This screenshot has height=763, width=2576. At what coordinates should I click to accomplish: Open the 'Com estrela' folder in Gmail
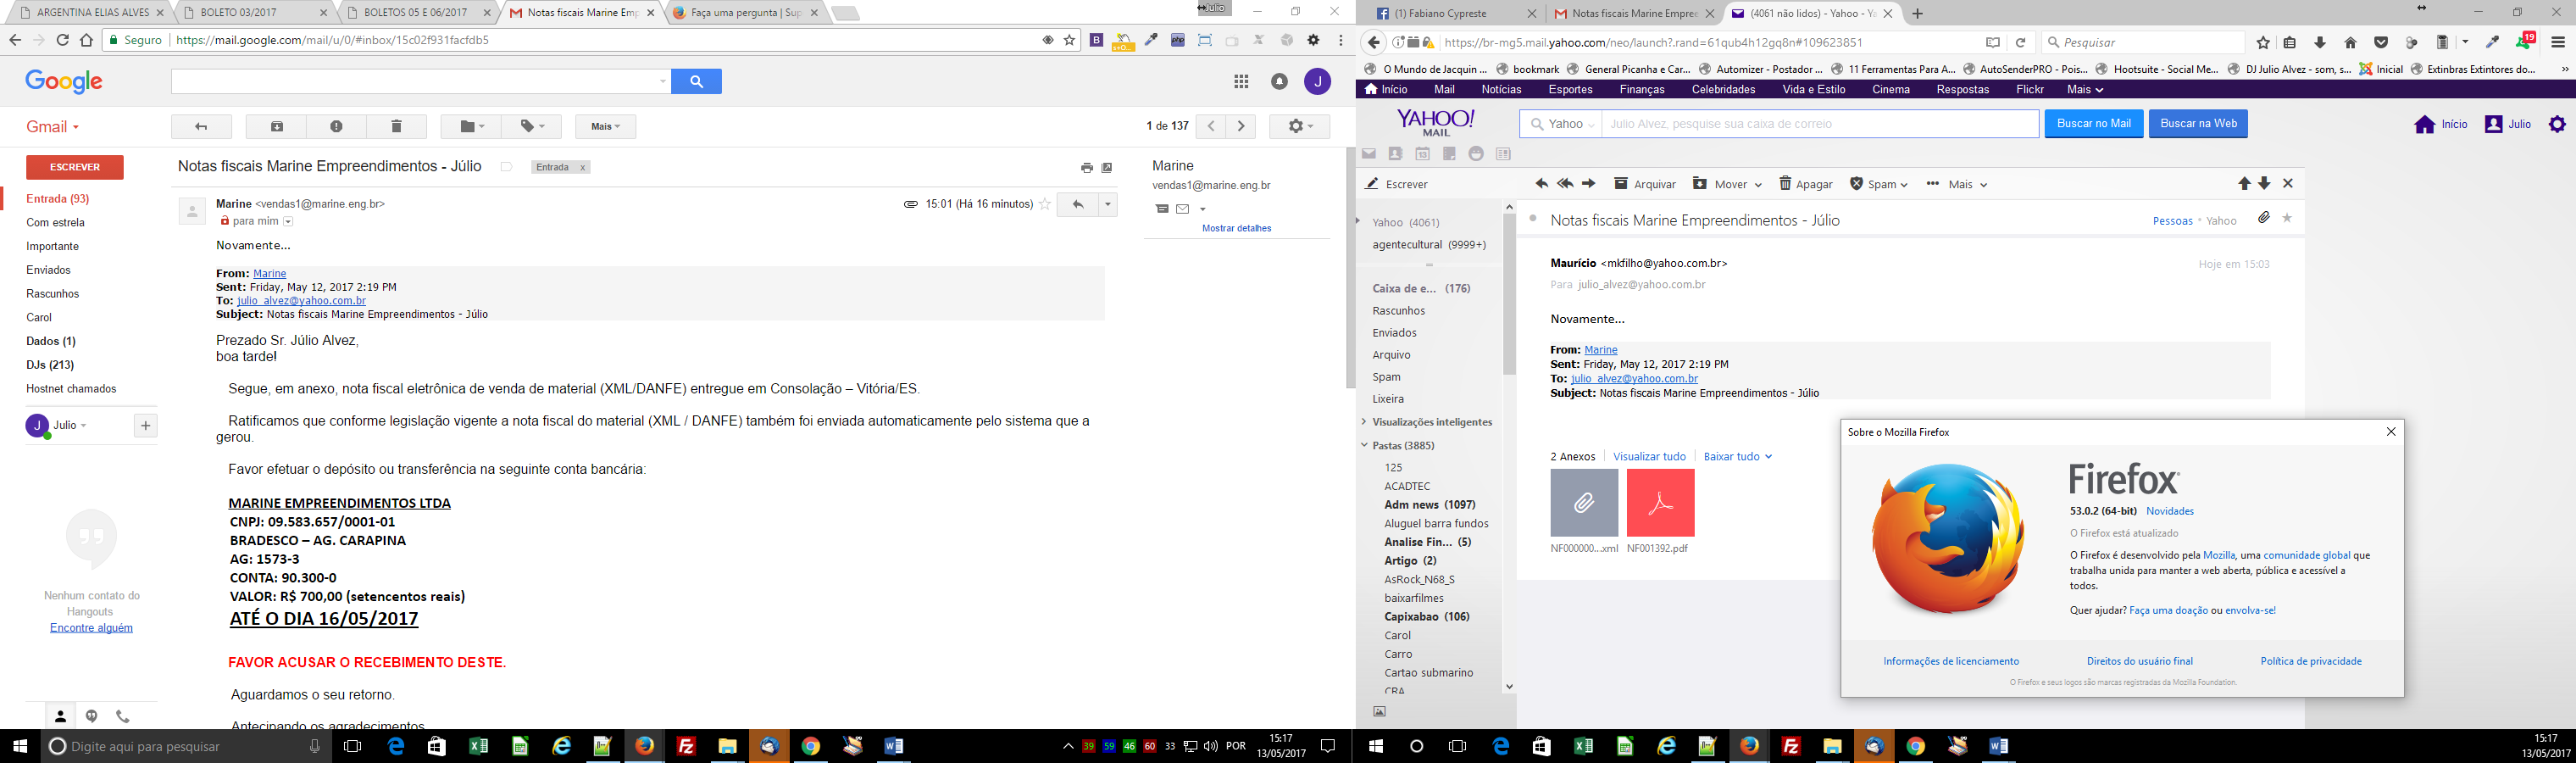pos(56,223)
